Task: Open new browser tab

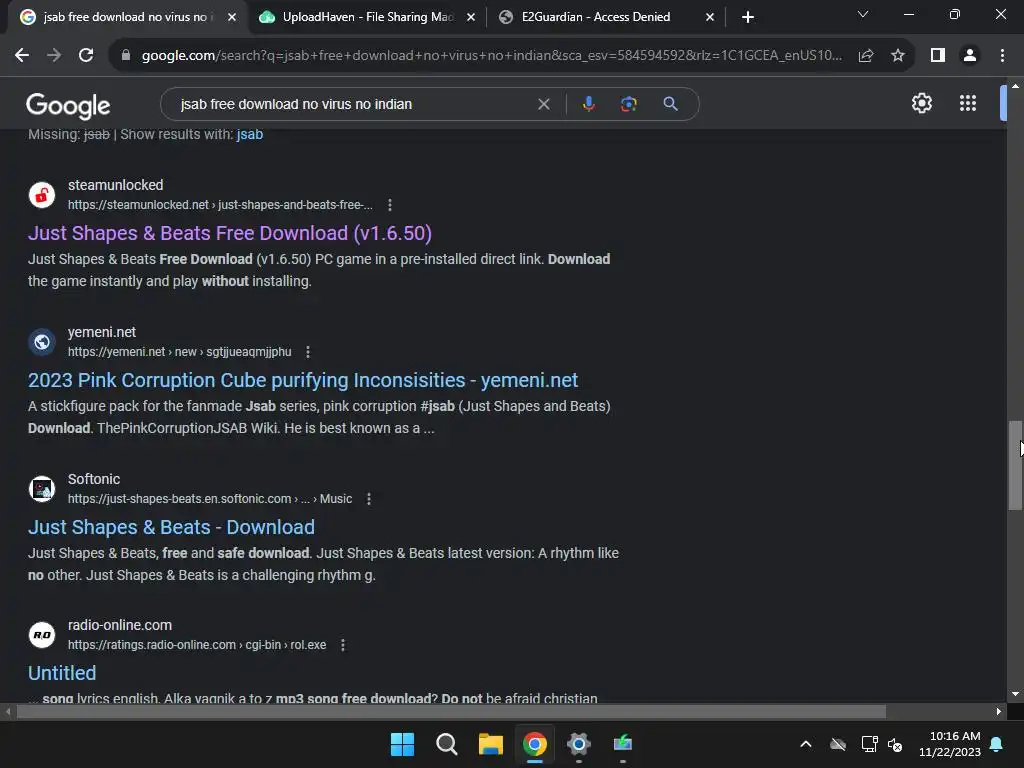Action: 748,17
